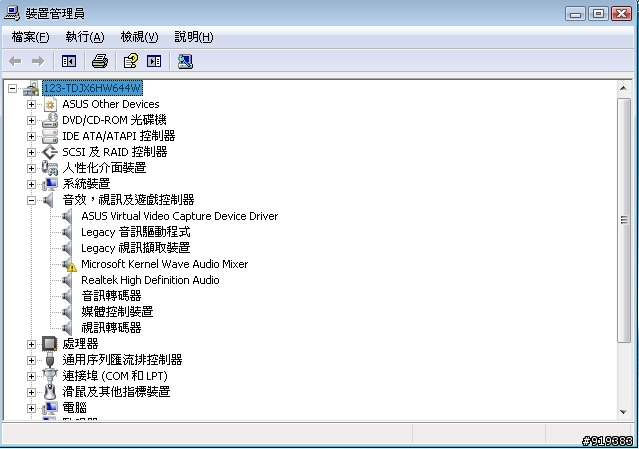Screen dimensions: 639x449
Task: Expand the 處理器 node
Action: click(x=31, y=344)
